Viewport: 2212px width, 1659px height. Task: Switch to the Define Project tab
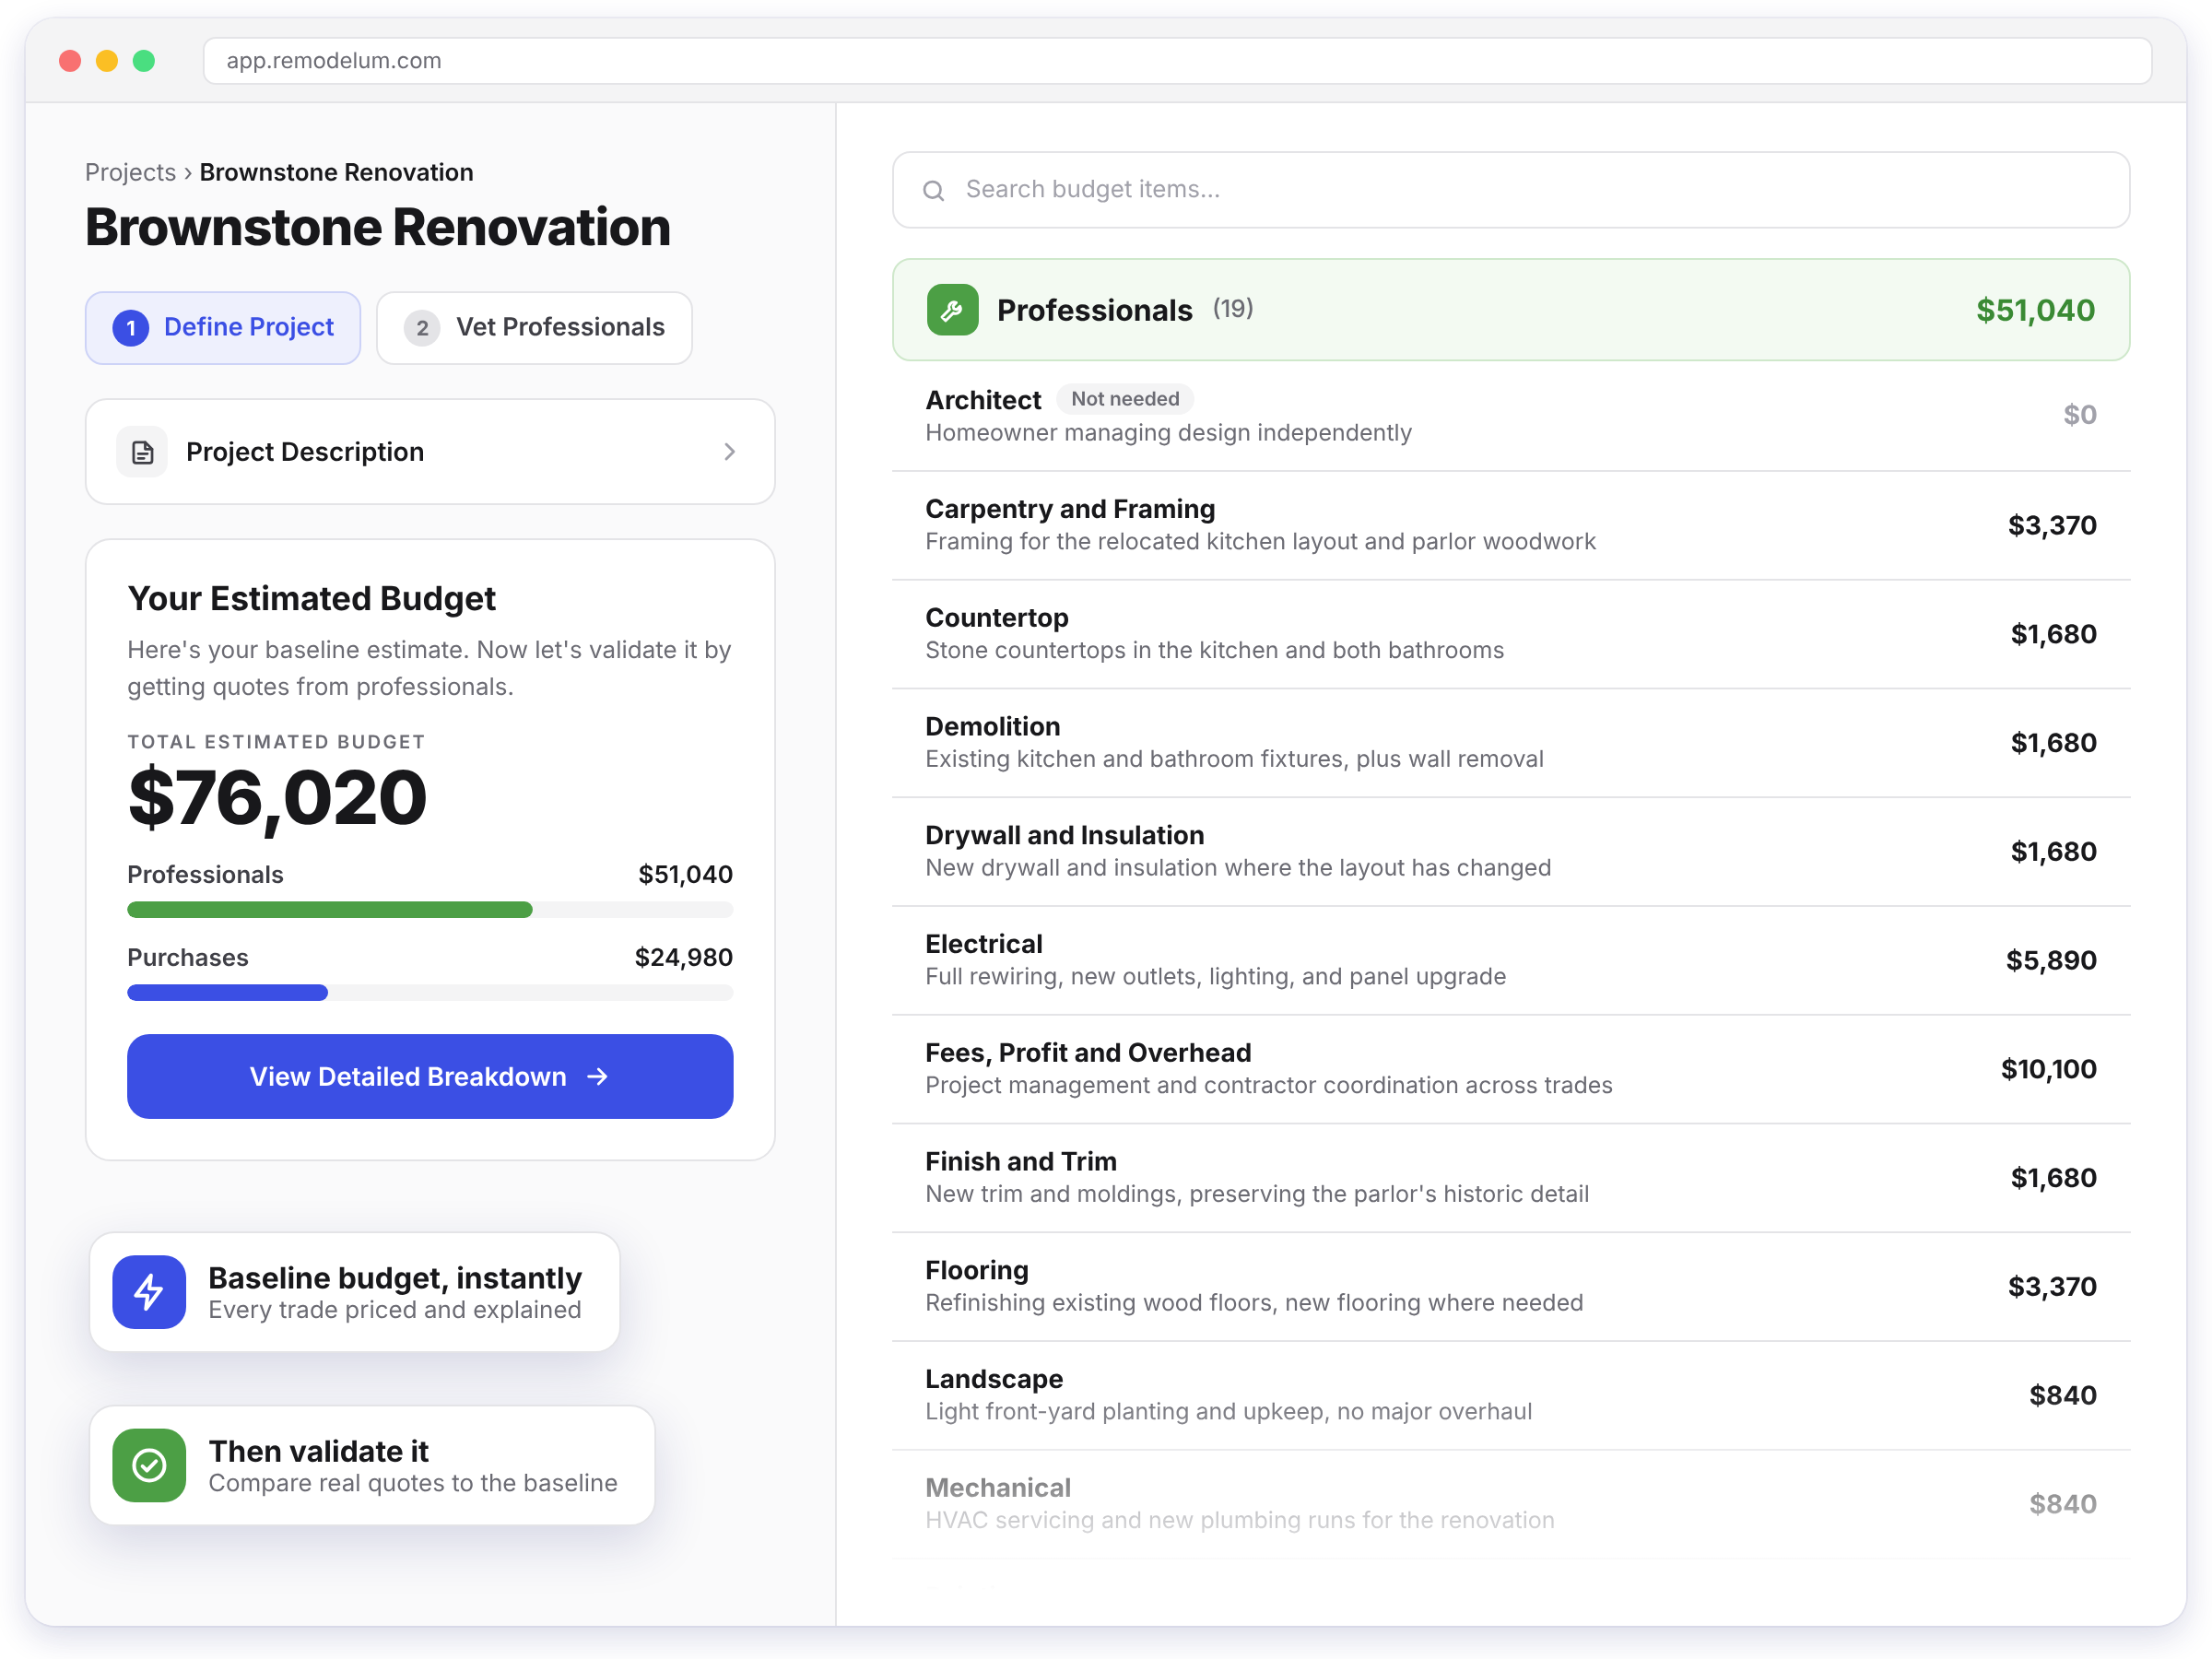[x=223, y=328]
